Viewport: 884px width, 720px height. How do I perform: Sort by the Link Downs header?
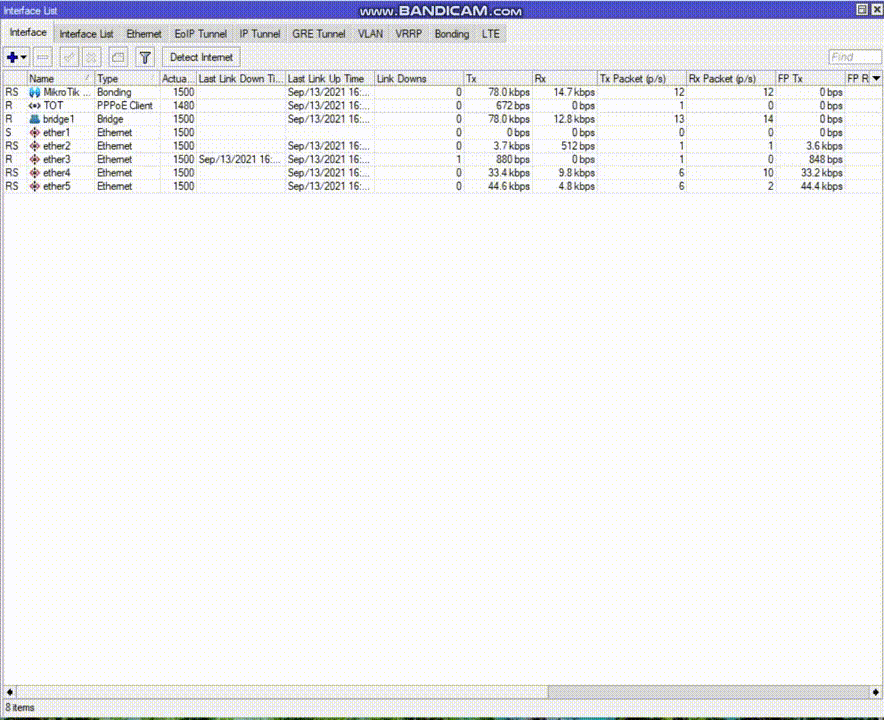point(419,78)
